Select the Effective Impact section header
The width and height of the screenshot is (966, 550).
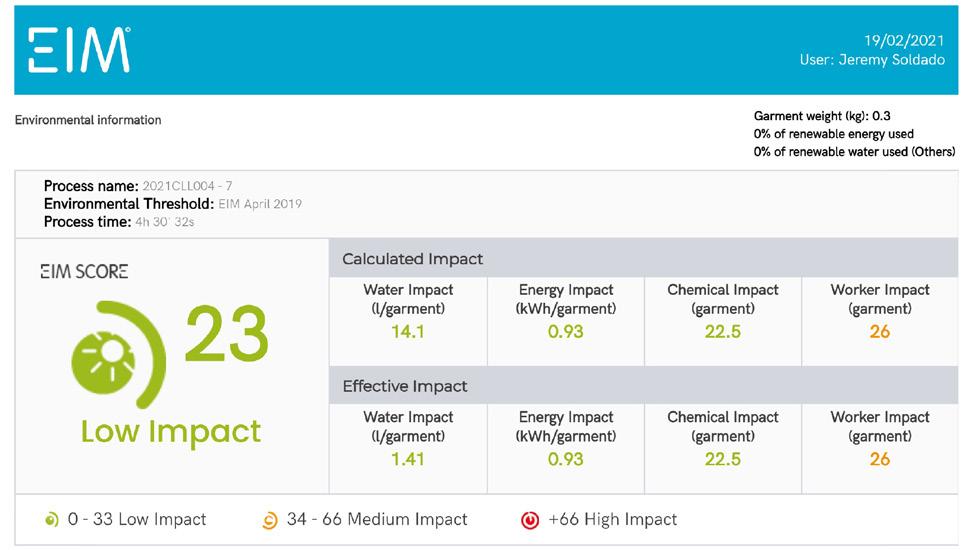404,386
